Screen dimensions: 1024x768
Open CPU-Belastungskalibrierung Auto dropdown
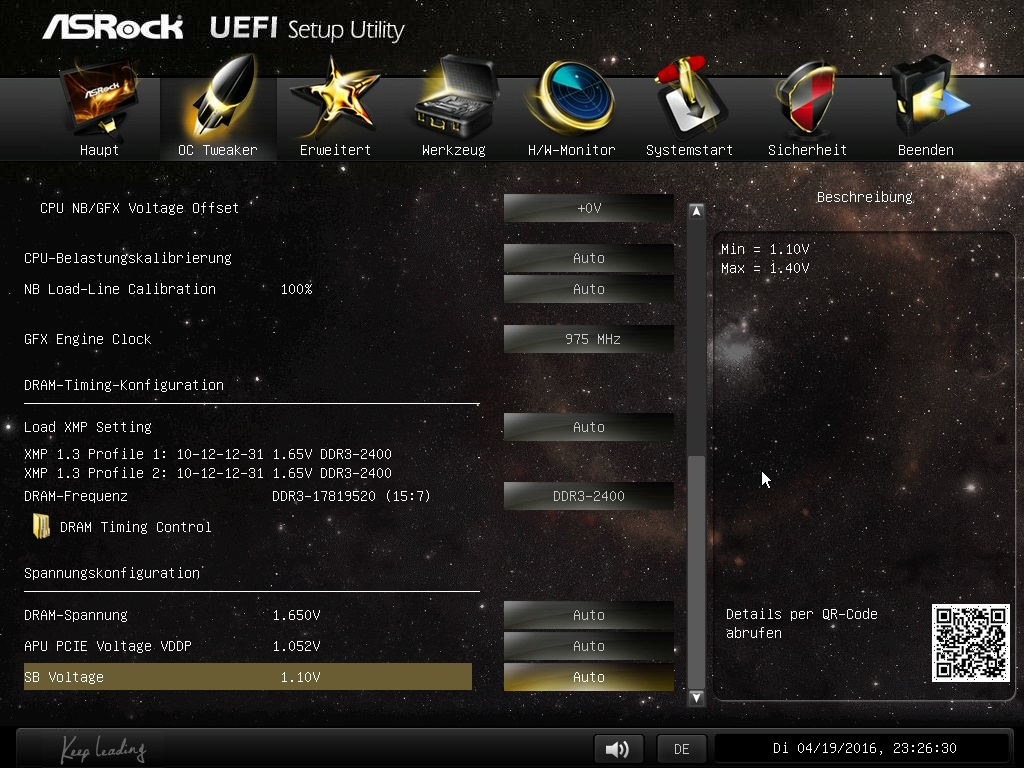coord(588,258)
